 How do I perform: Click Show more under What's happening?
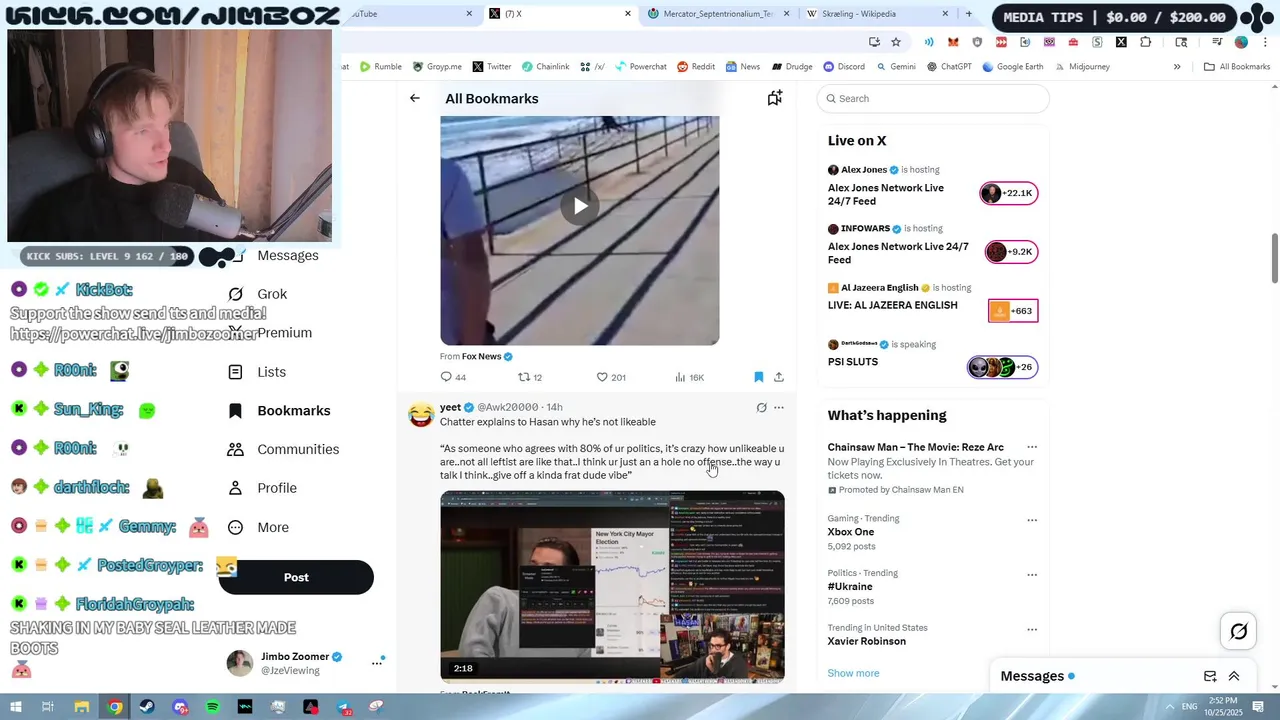tap(853, 673)
